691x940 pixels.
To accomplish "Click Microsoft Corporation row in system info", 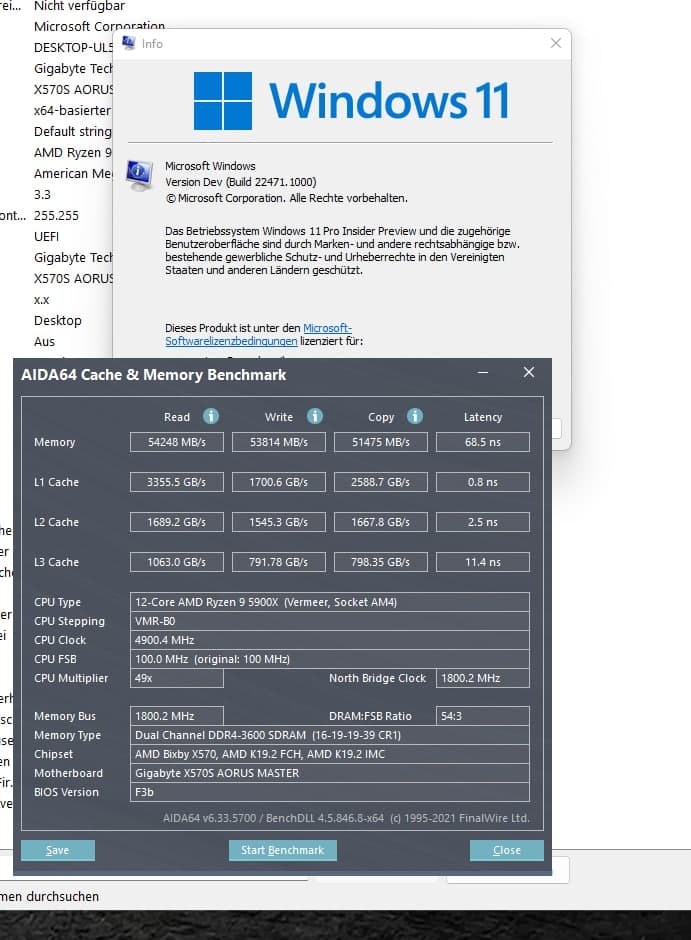I will tap(99, 26).
